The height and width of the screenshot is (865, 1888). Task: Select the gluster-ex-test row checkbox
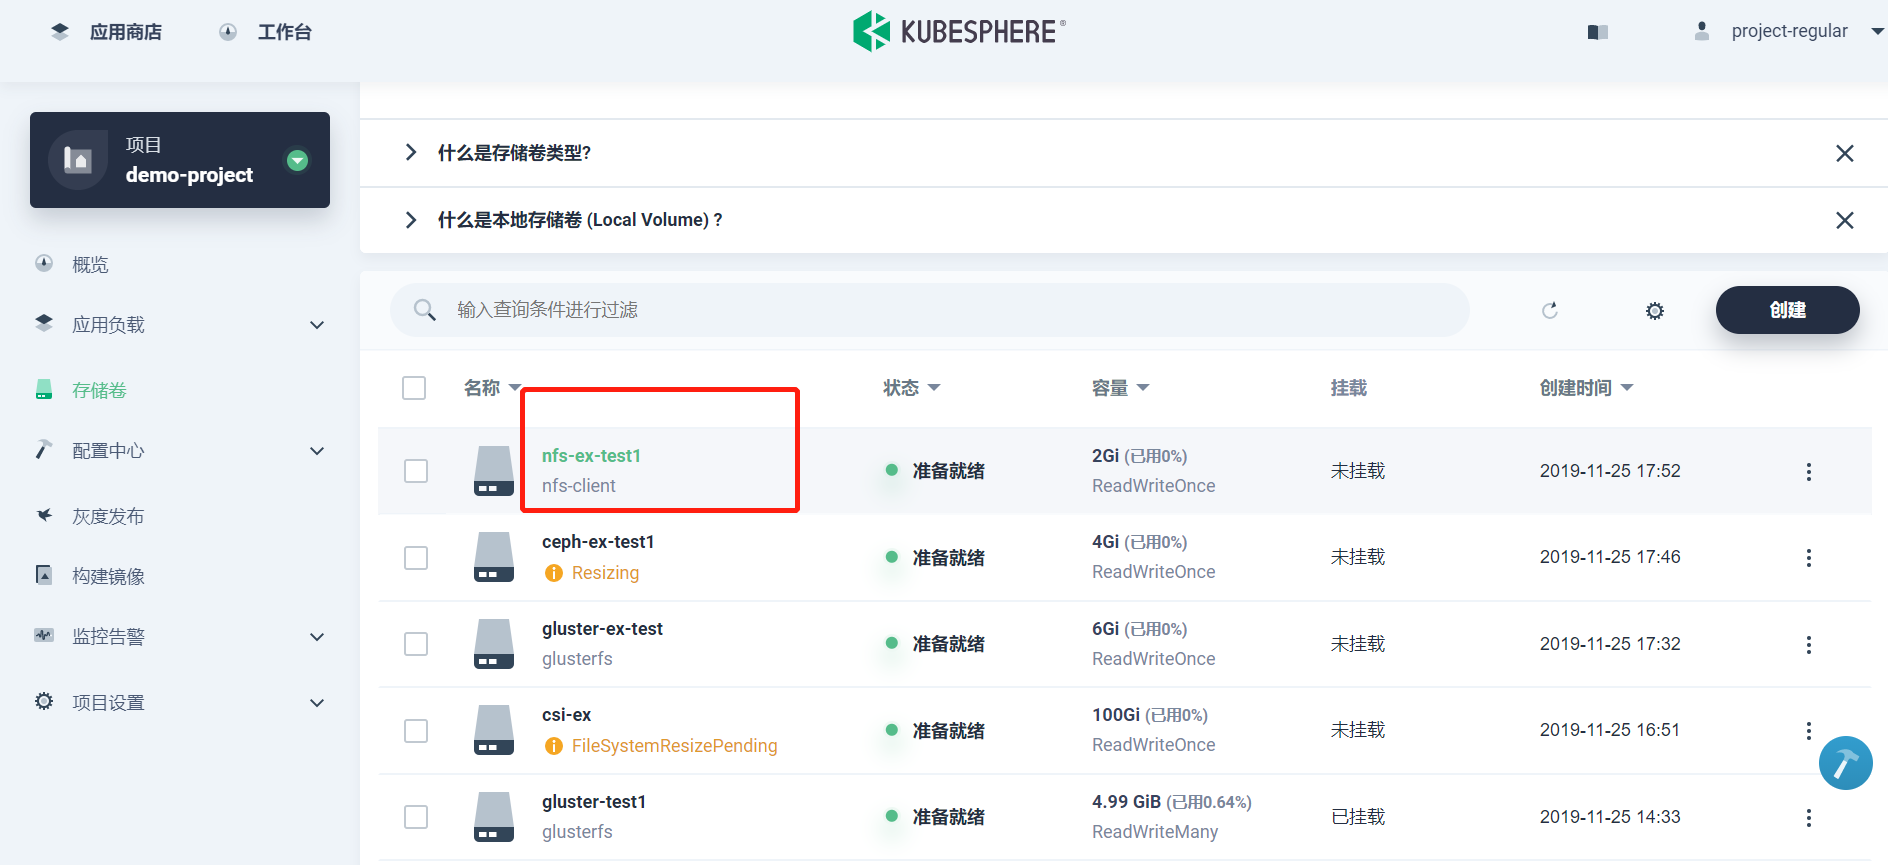click(x=416, y=644)
